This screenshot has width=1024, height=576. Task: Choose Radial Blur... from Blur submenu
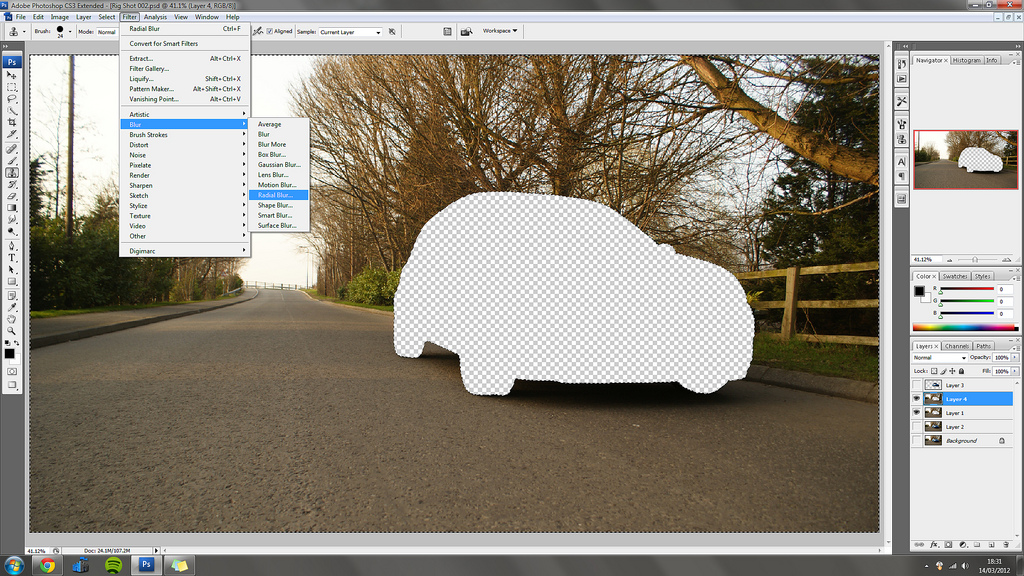pos(276,195)
